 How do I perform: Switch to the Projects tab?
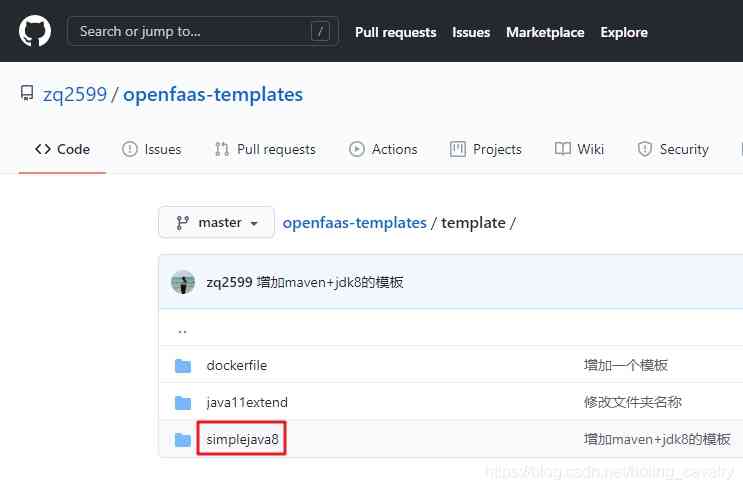coord(486,149)
